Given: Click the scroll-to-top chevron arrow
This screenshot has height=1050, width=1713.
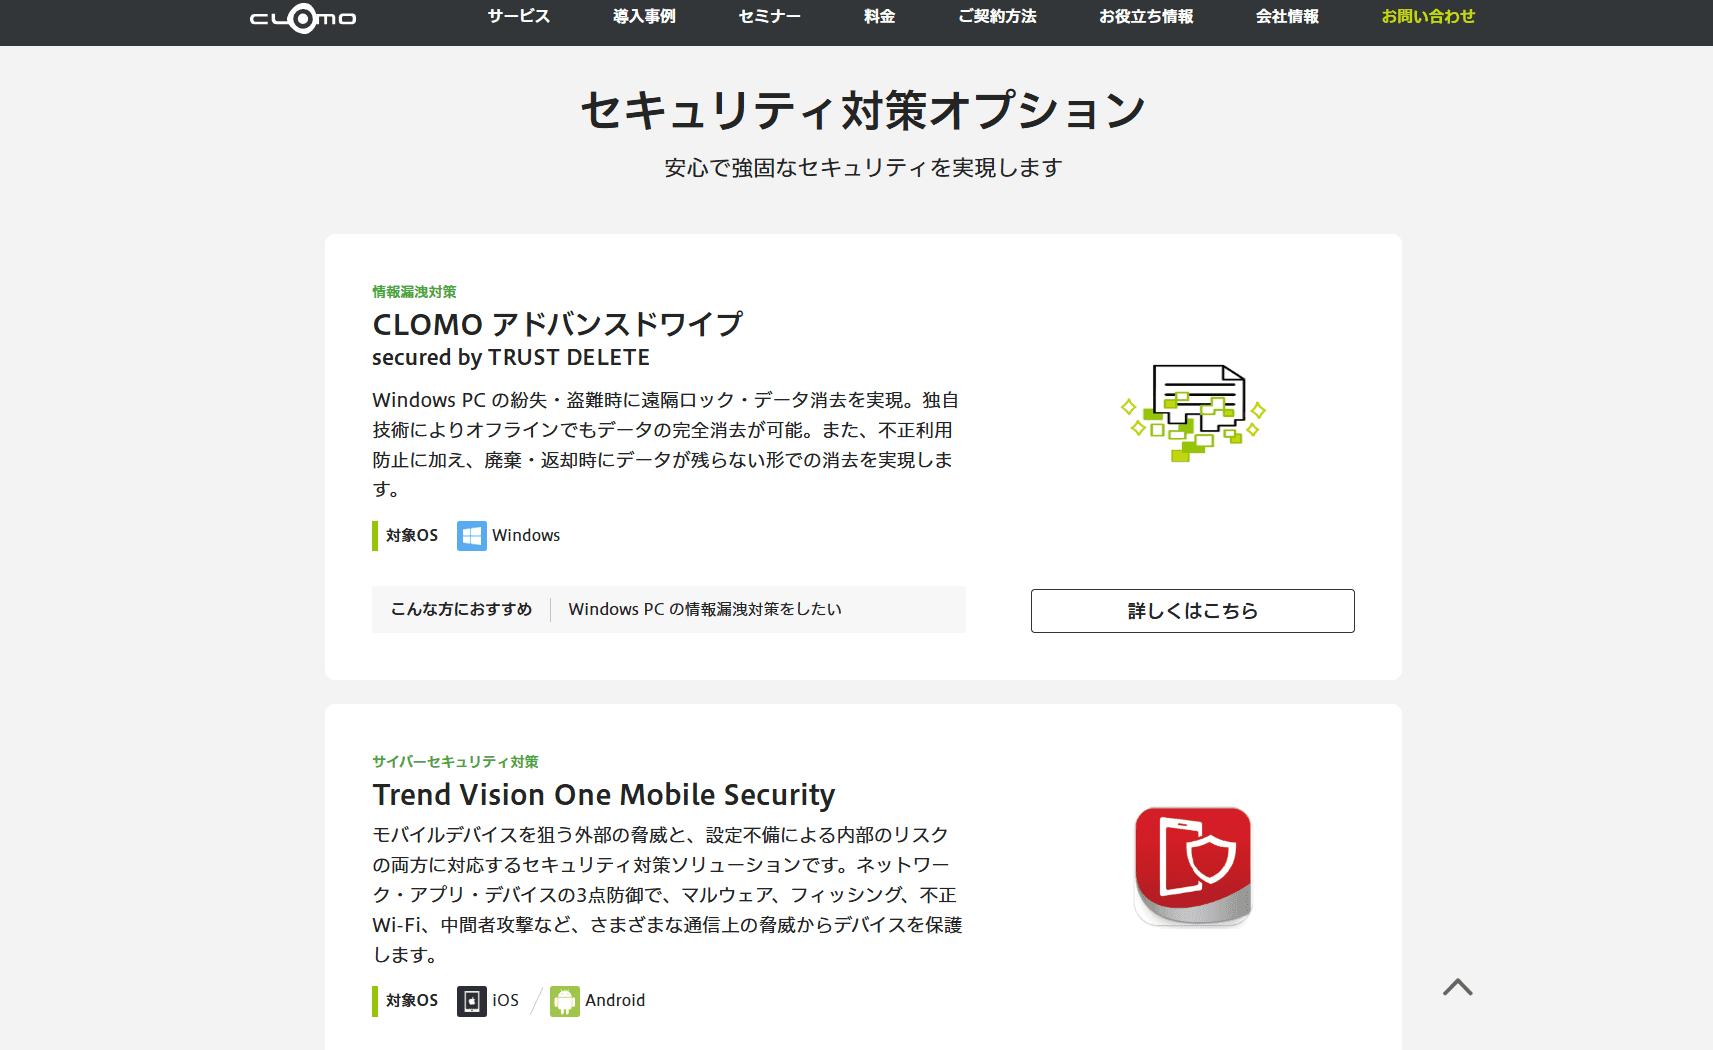Looking at the screenshot, I should coord(1458,987).
